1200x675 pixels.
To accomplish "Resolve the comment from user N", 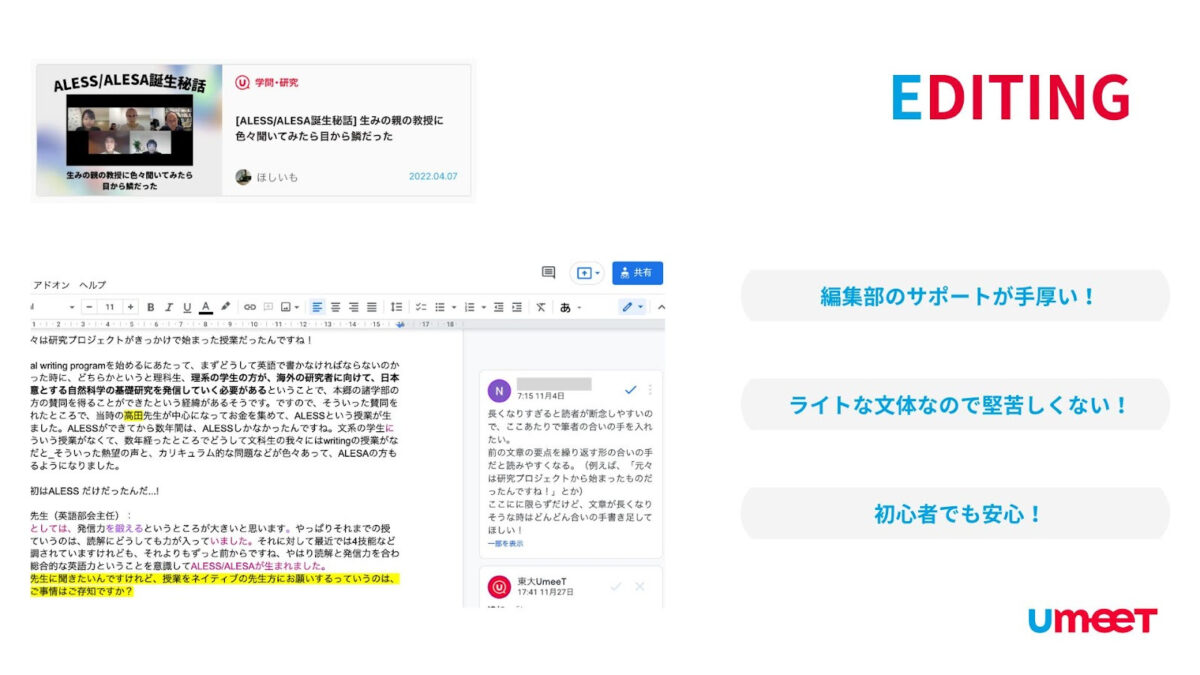I will point(629,389).
